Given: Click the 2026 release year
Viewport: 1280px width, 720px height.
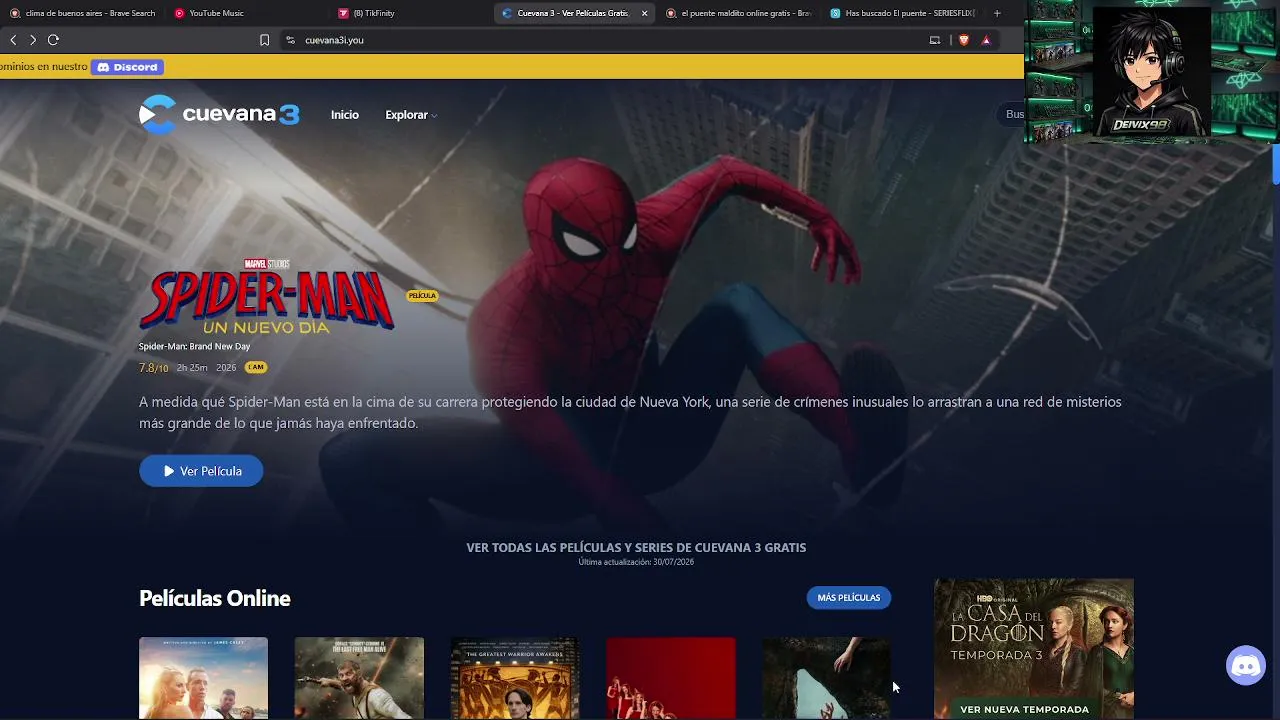Looking at the screenshot, I should pos(226,368).
